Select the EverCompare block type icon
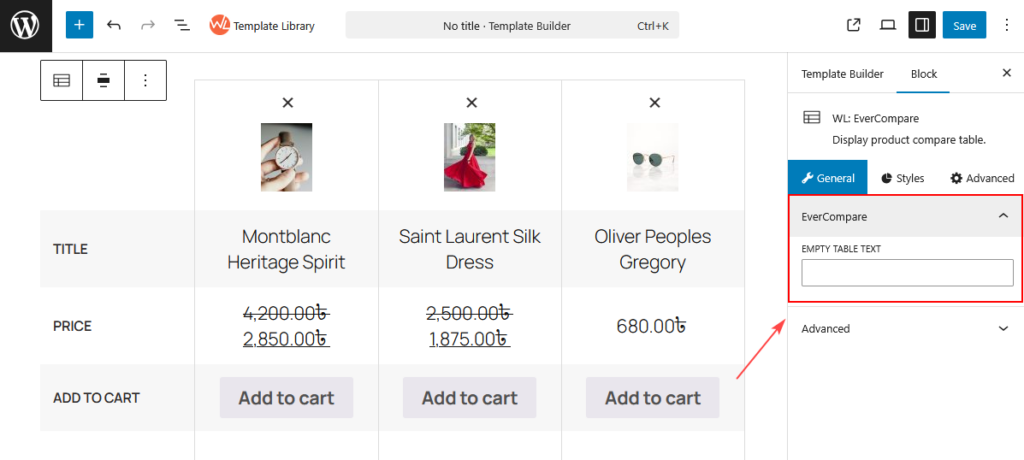The height and width of the screenshot is (460, 1024). (x=61, y=80)
